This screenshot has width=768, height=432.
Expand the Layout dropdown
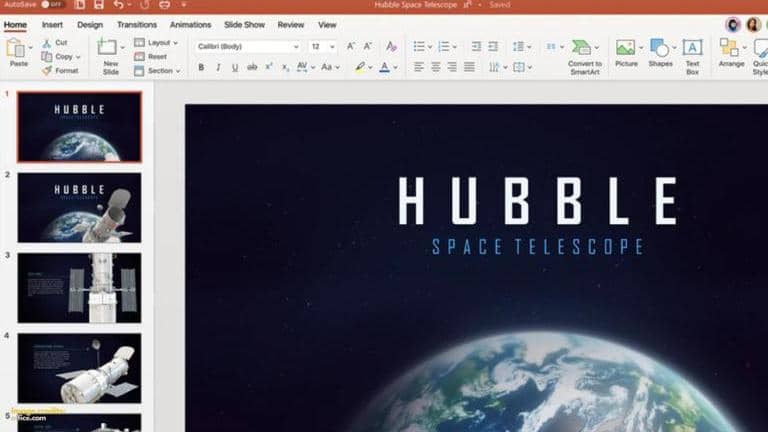(x=161, y=43)
